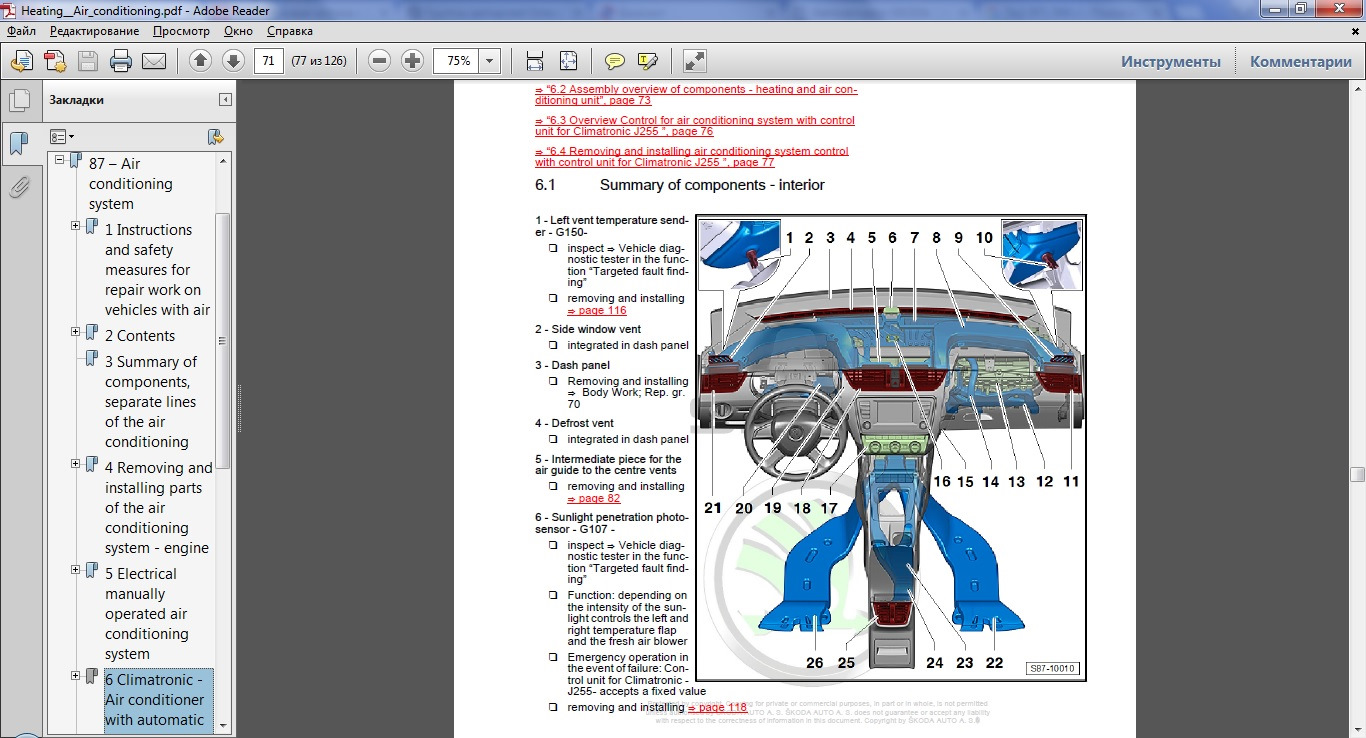Viewport: 1366px width, 738px height.
Task: Add a sticky note comment icon
Action: point(615,61)
